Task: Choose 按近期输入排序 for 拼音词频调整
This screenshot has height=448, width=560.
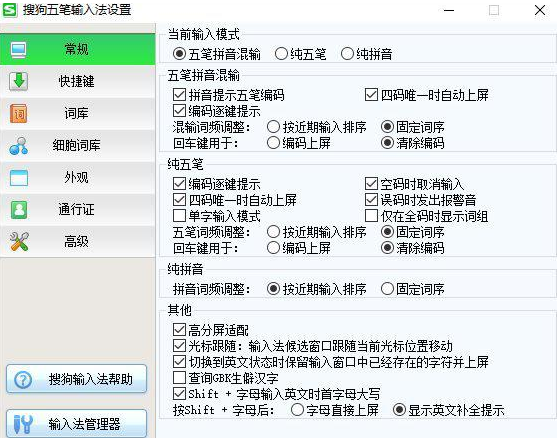Action: pyautogui.click(x=273, y=289)
